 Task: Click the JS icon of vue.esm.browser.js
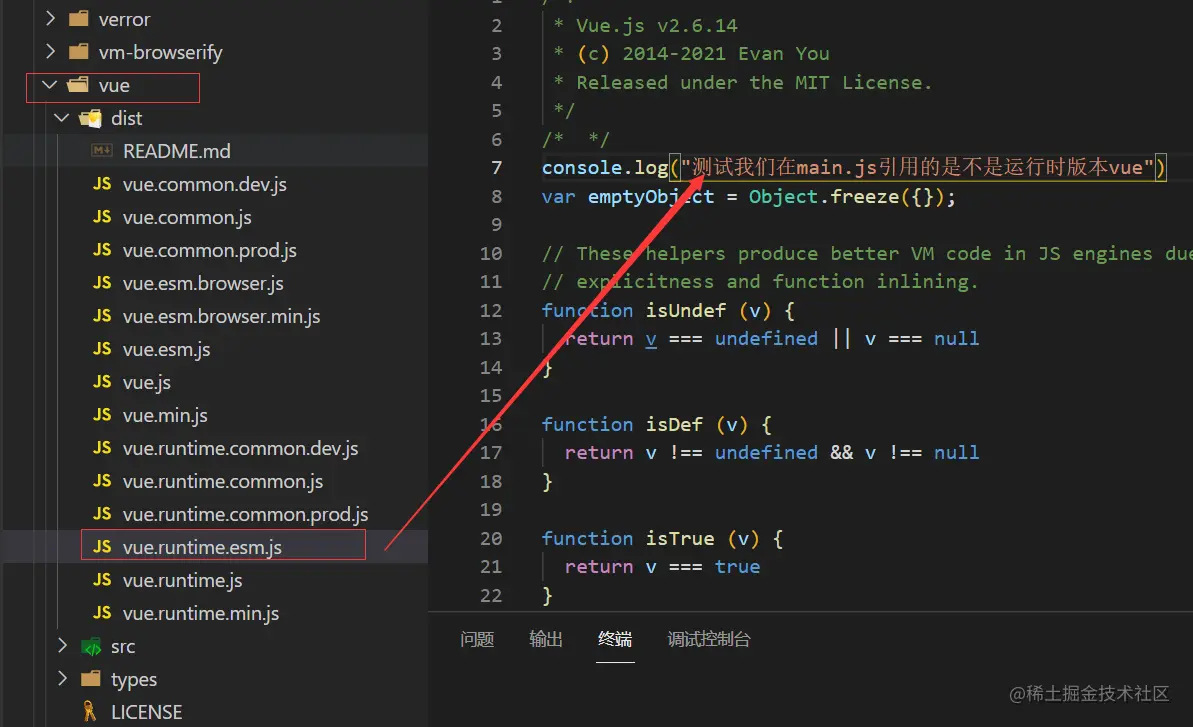[102, 283]
